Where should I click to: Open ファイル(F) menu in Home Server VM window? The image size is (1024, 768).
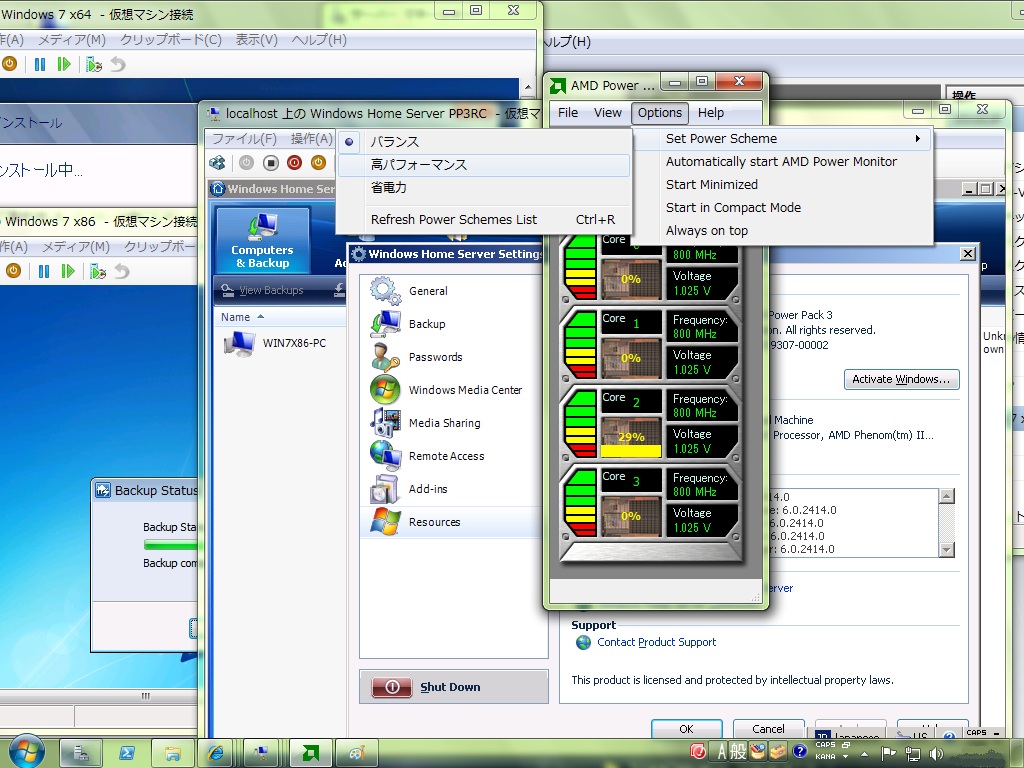(244, 139)
